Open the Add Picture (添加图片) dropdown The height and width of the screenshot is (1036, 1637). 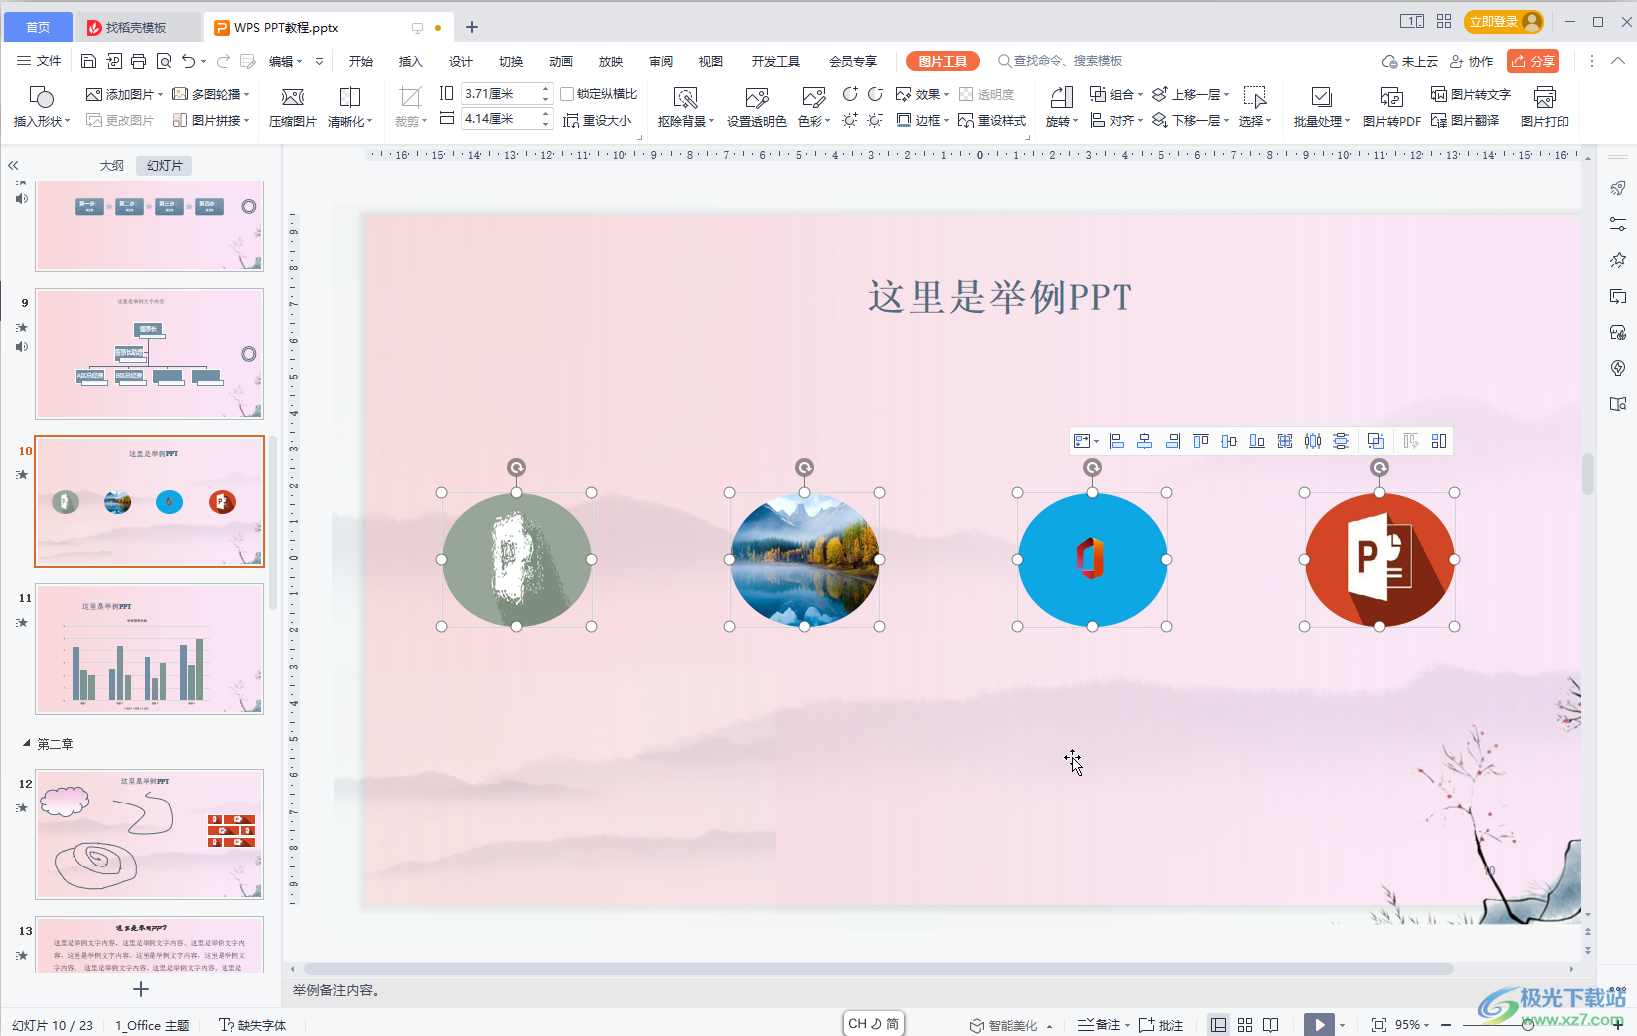tap(125, 94)
